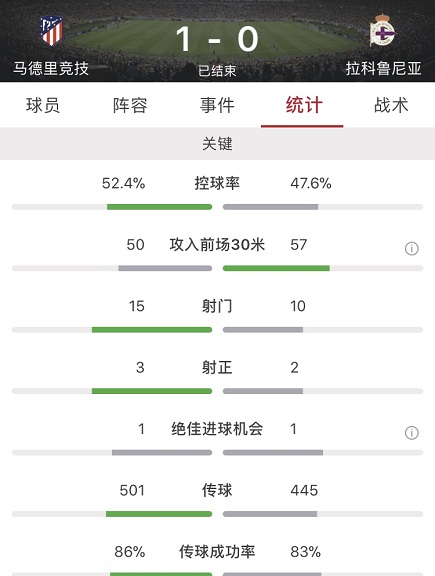
Task: Switch to the 球员 tab
Action: click(43, 105)
